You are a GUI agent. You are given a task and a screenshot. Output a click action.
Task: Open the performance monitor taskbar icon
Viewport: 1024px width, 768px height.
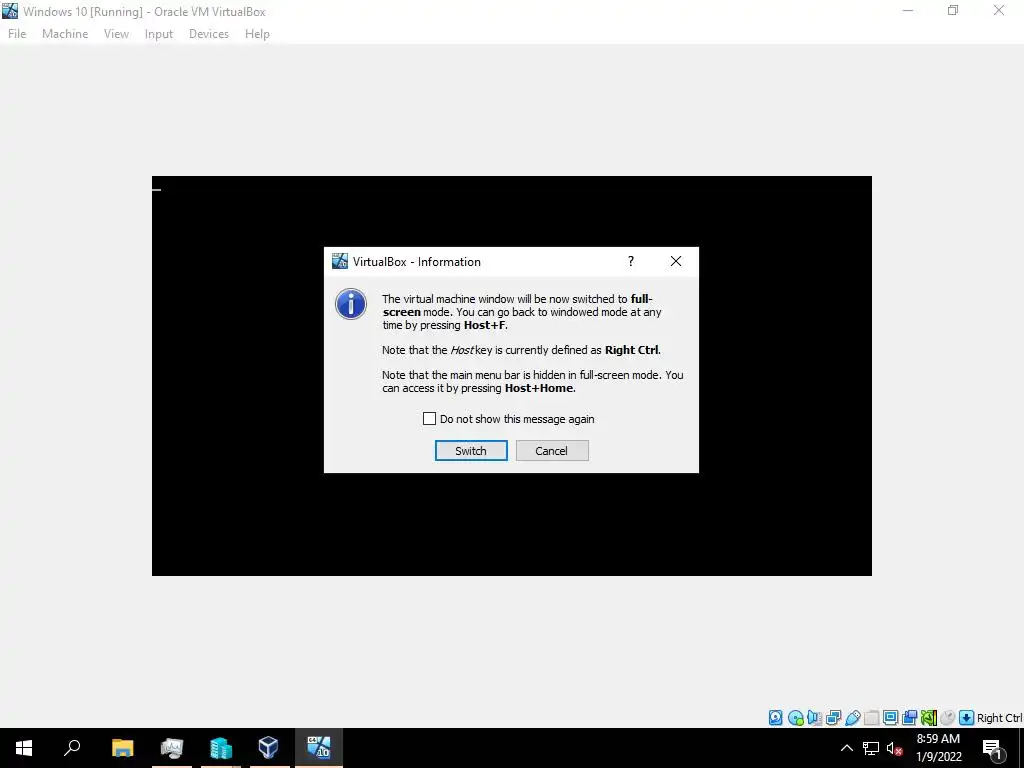(172, 748)
